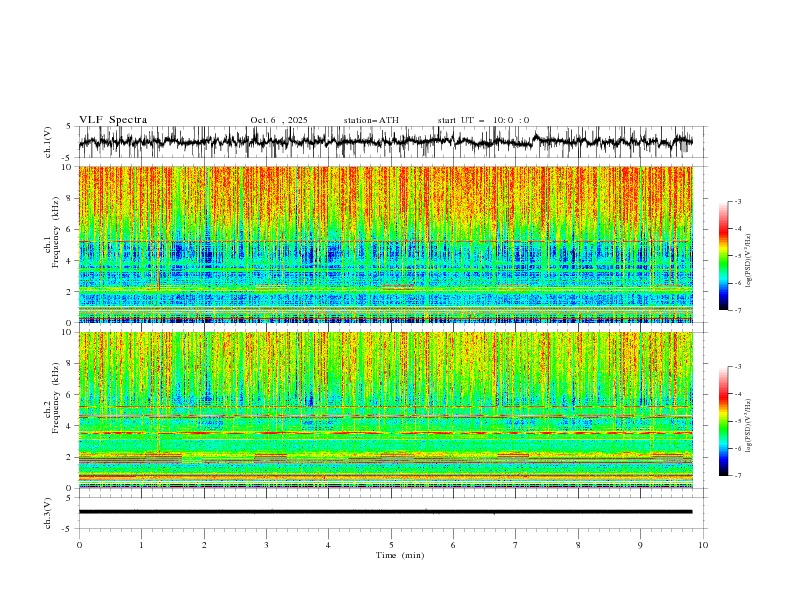Click the "start UT = 10: 0 : 0" text

pyautogui.click(x=483, y=120)
